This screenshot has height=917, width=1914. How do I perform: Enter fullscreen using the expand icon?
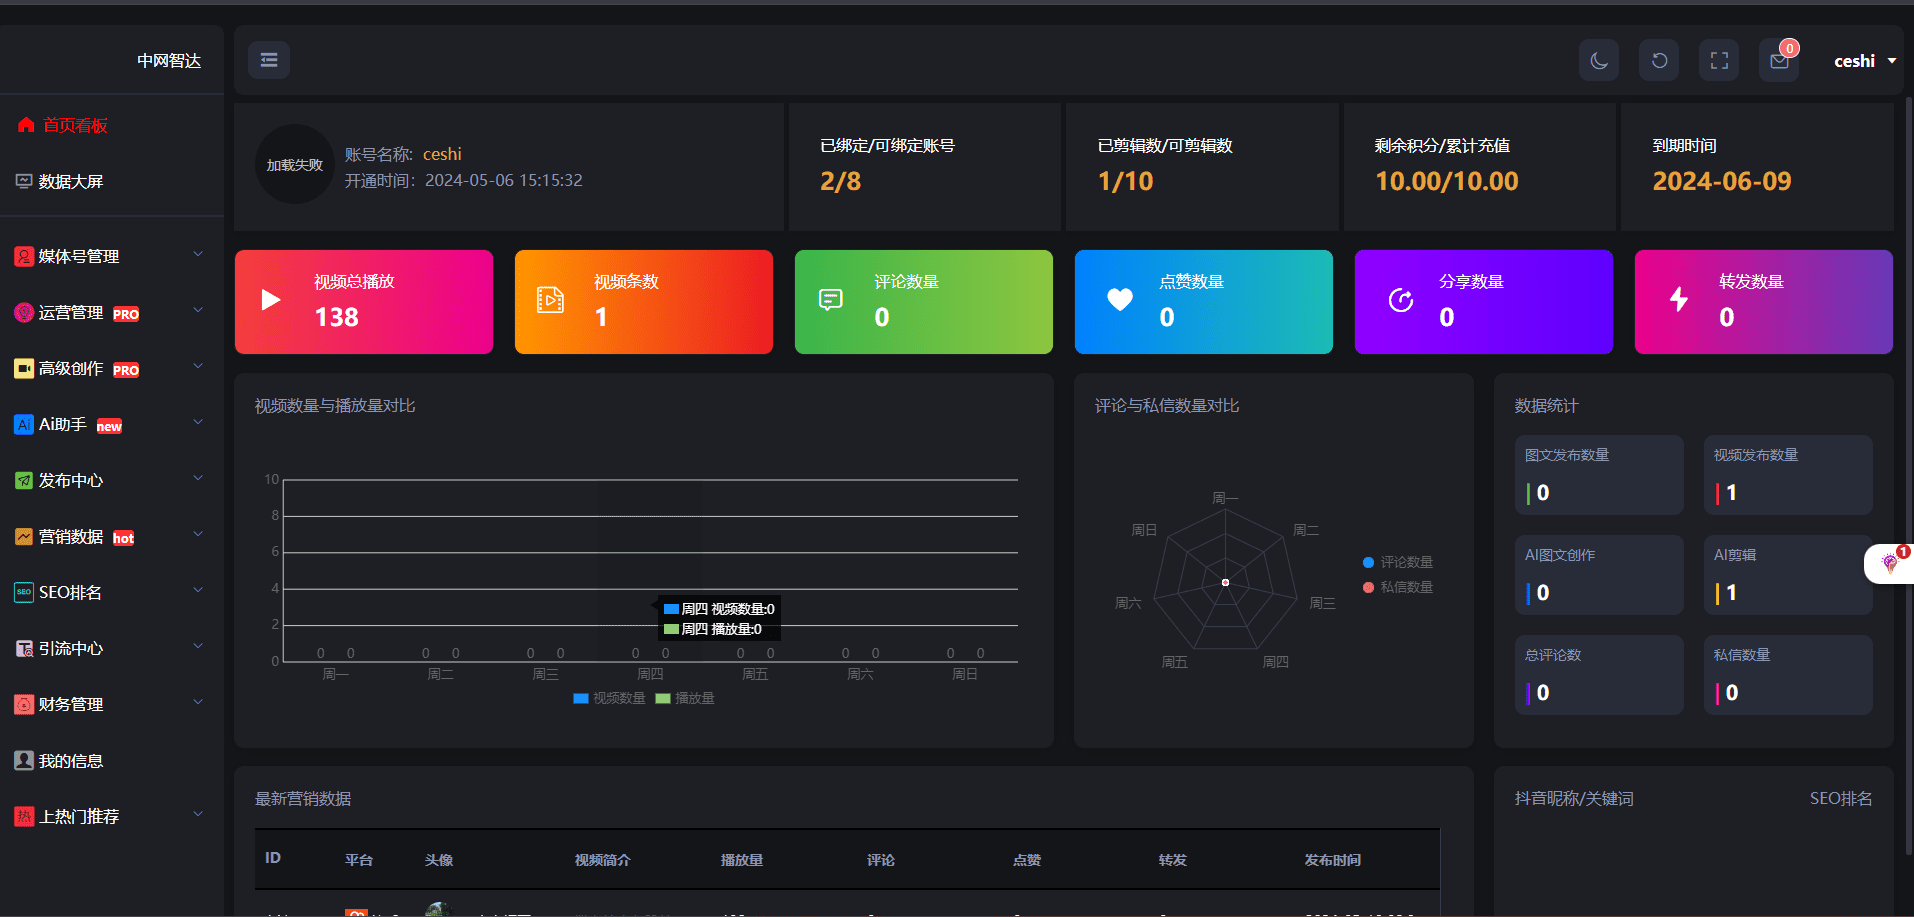[1719, 61]
